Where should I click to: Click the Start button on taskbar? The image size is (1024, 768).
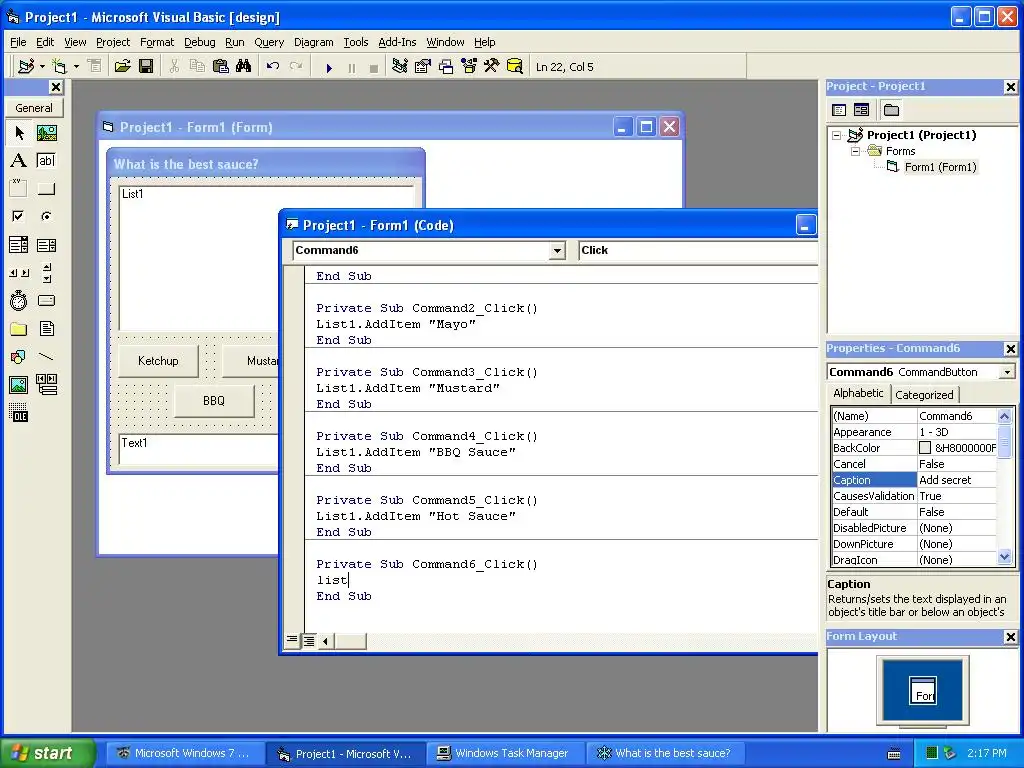tap(47, 753)
